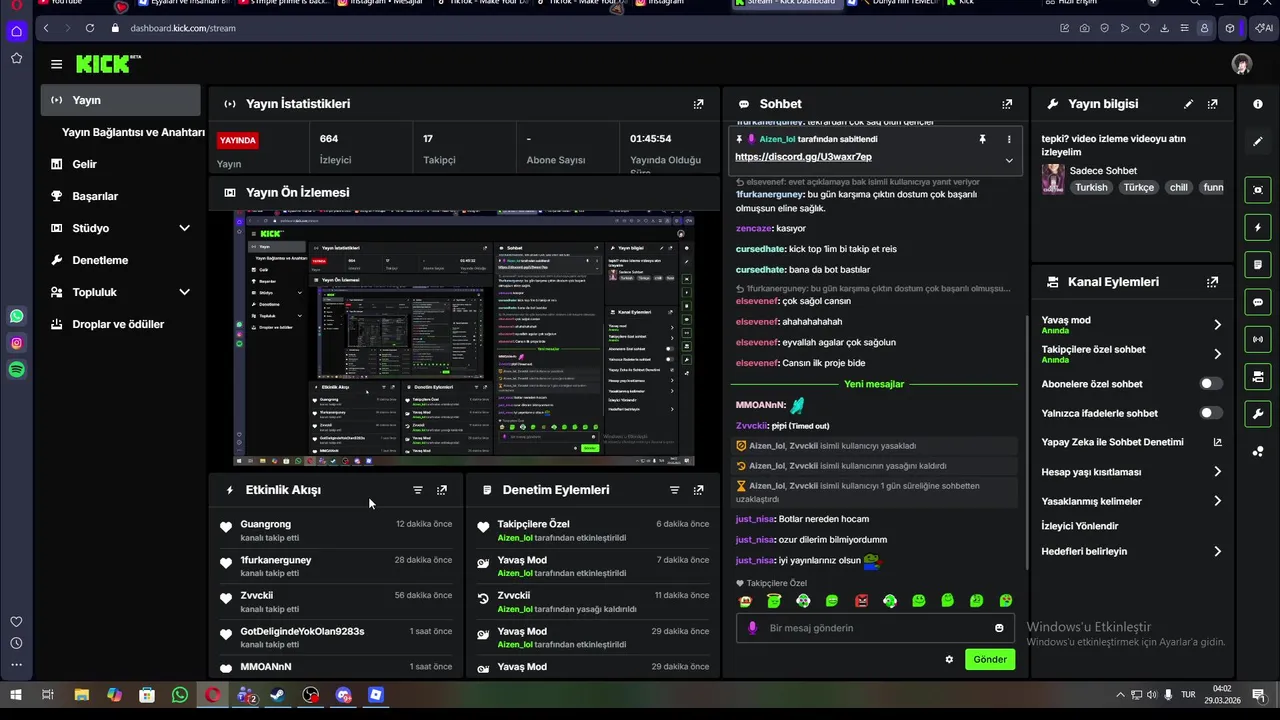Image resolution: width=1280 pixels, height=720 pixels.
Task: Enable Yalnızca ifadelerle sohbet switch
Action: click(1210, 413)
